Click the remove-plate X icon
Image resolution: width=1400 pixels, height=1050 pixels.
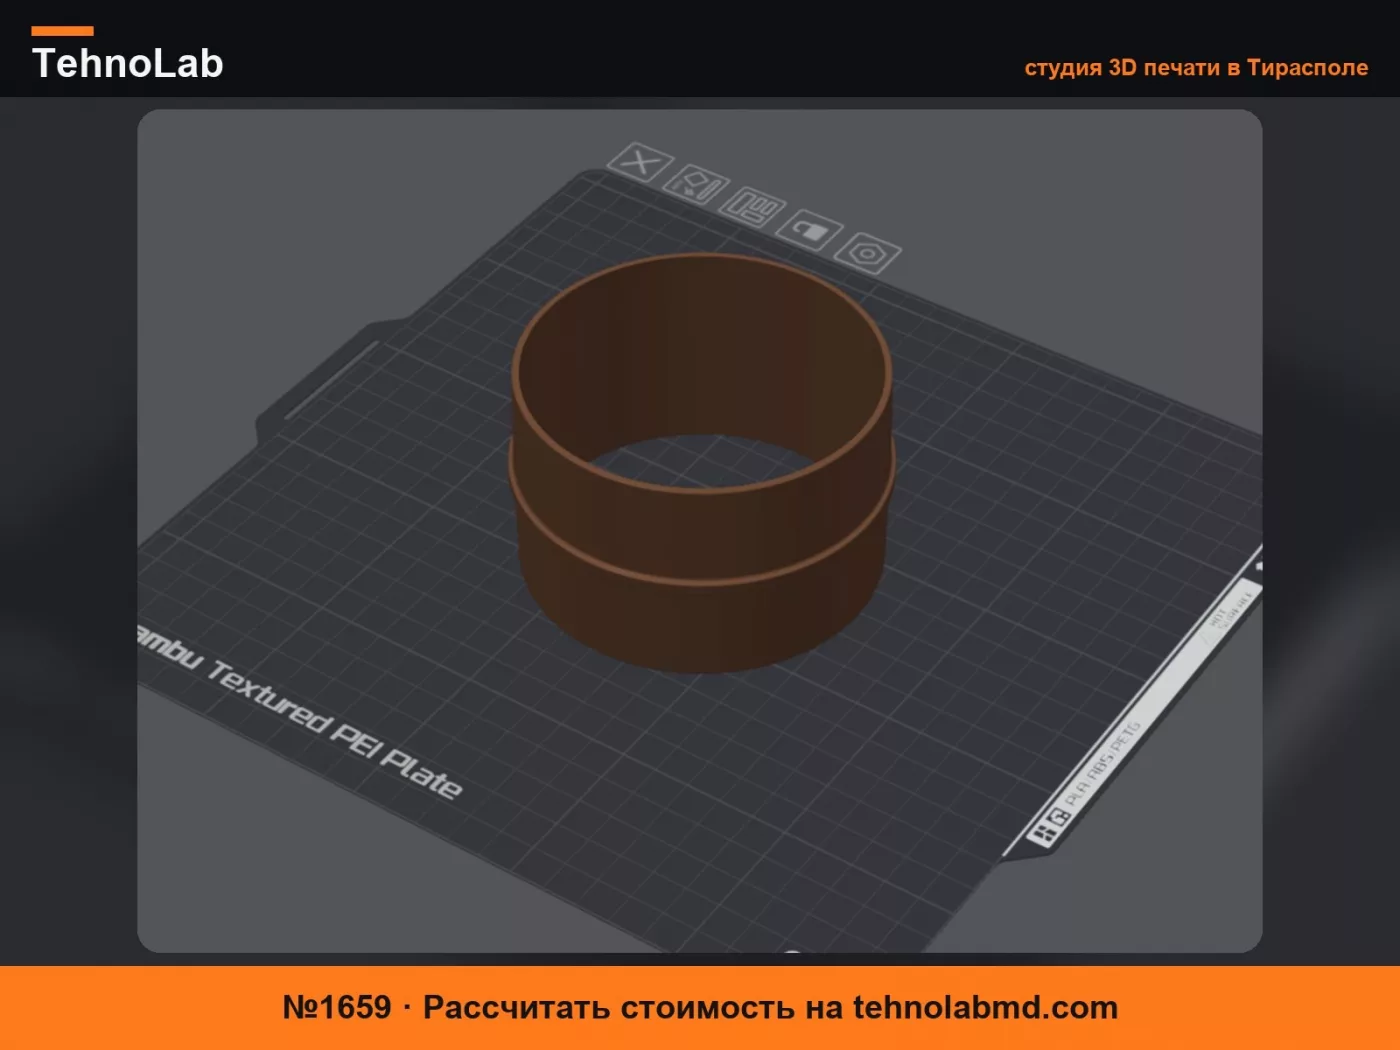pyautogui.click(x=640, y=162)
